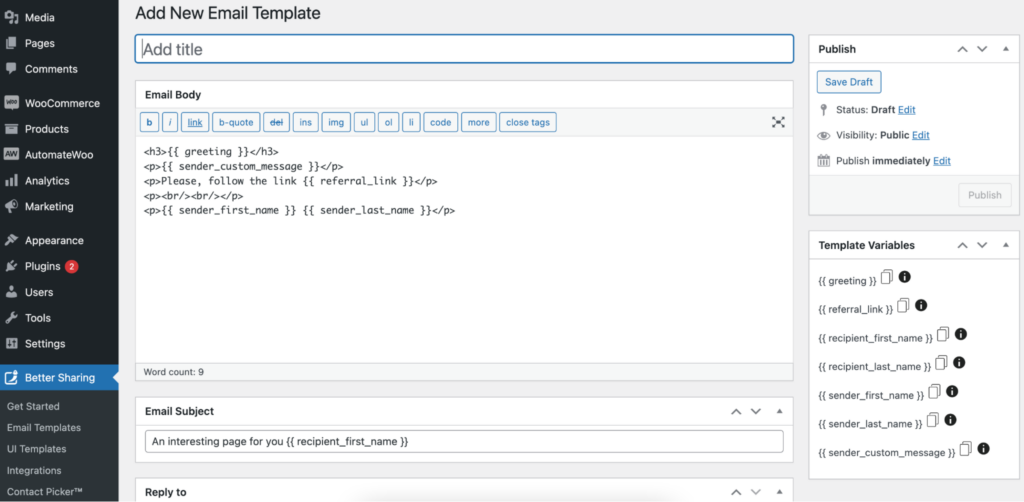Toggle distraction-free fullscreen editor icon

[x=778, y=122]
